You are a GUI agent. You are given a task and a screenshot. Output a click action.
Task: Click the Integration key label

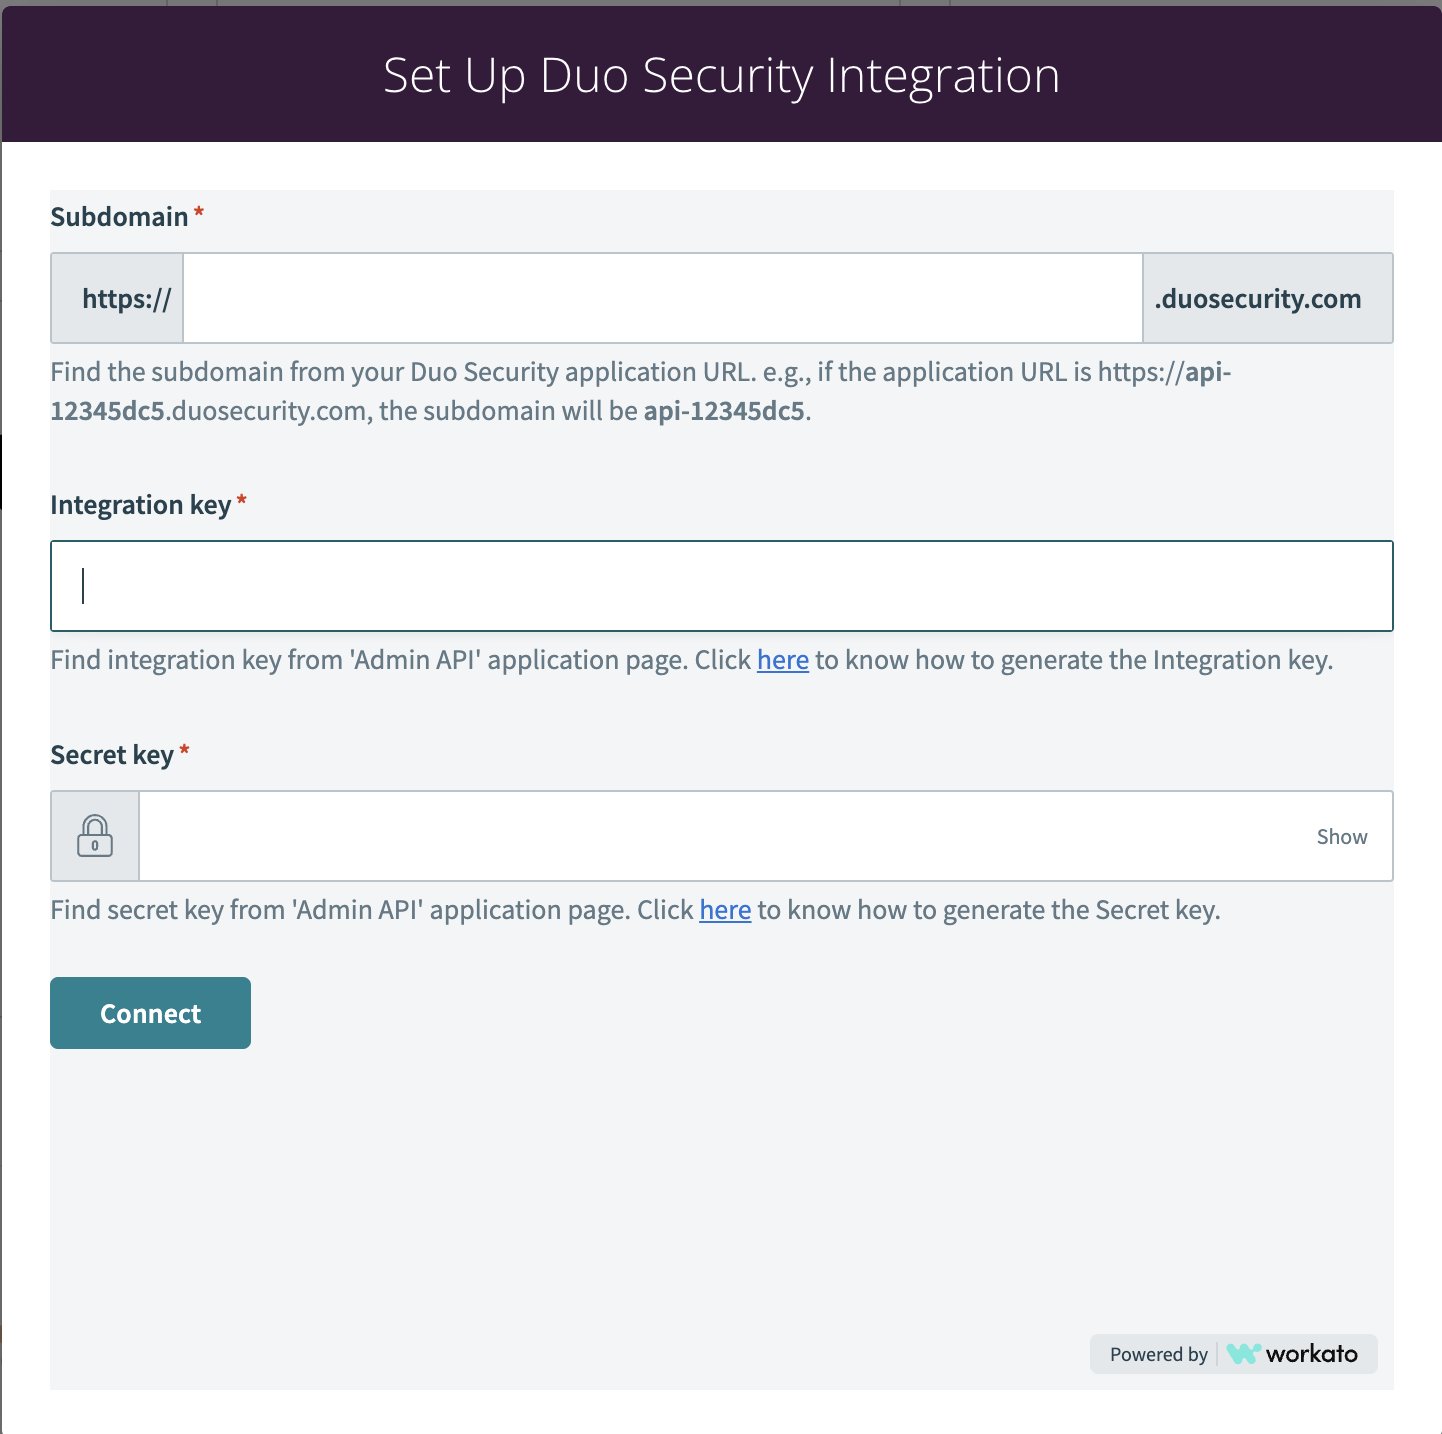coord(141,505)
